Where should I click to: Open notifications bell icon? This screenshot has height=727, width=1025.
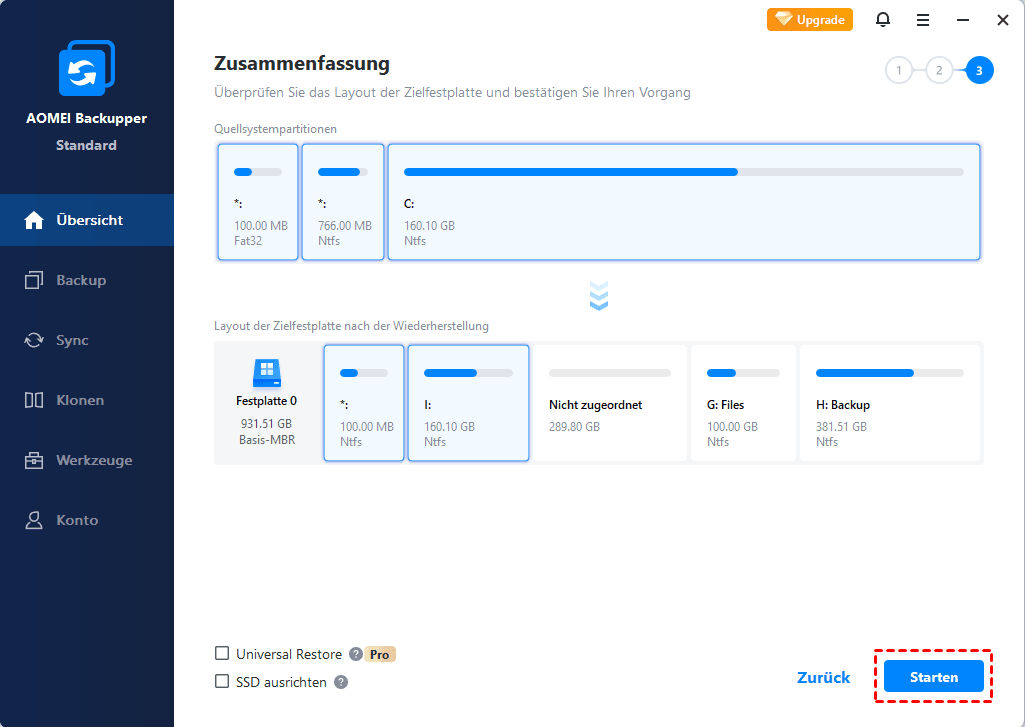click(882, 20)
